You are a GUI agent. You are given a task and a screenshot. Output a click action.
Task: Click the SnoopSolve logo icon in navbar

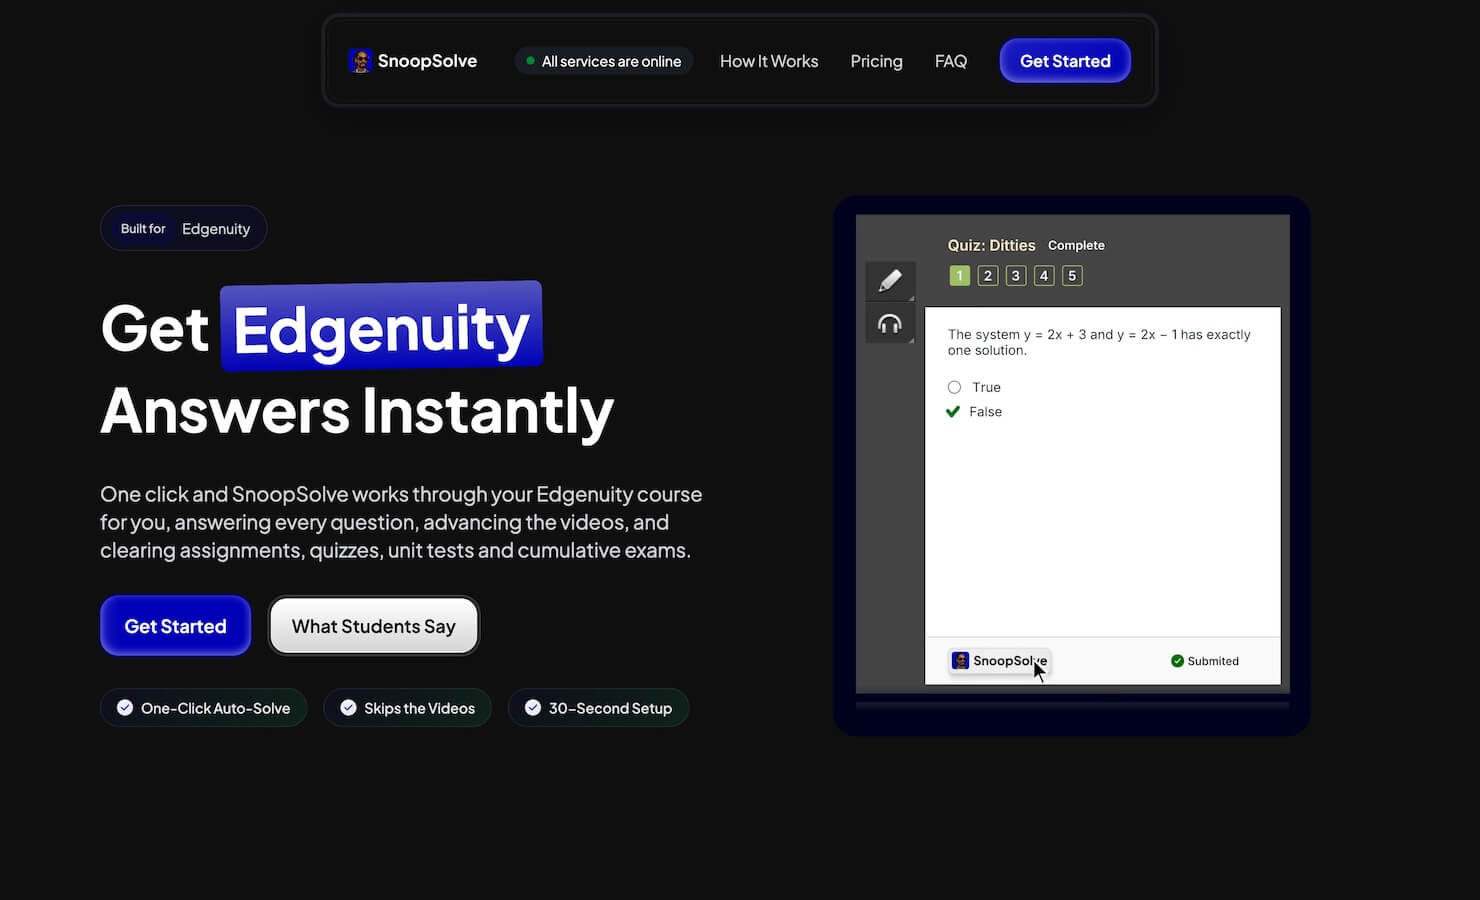click(360, 61)
